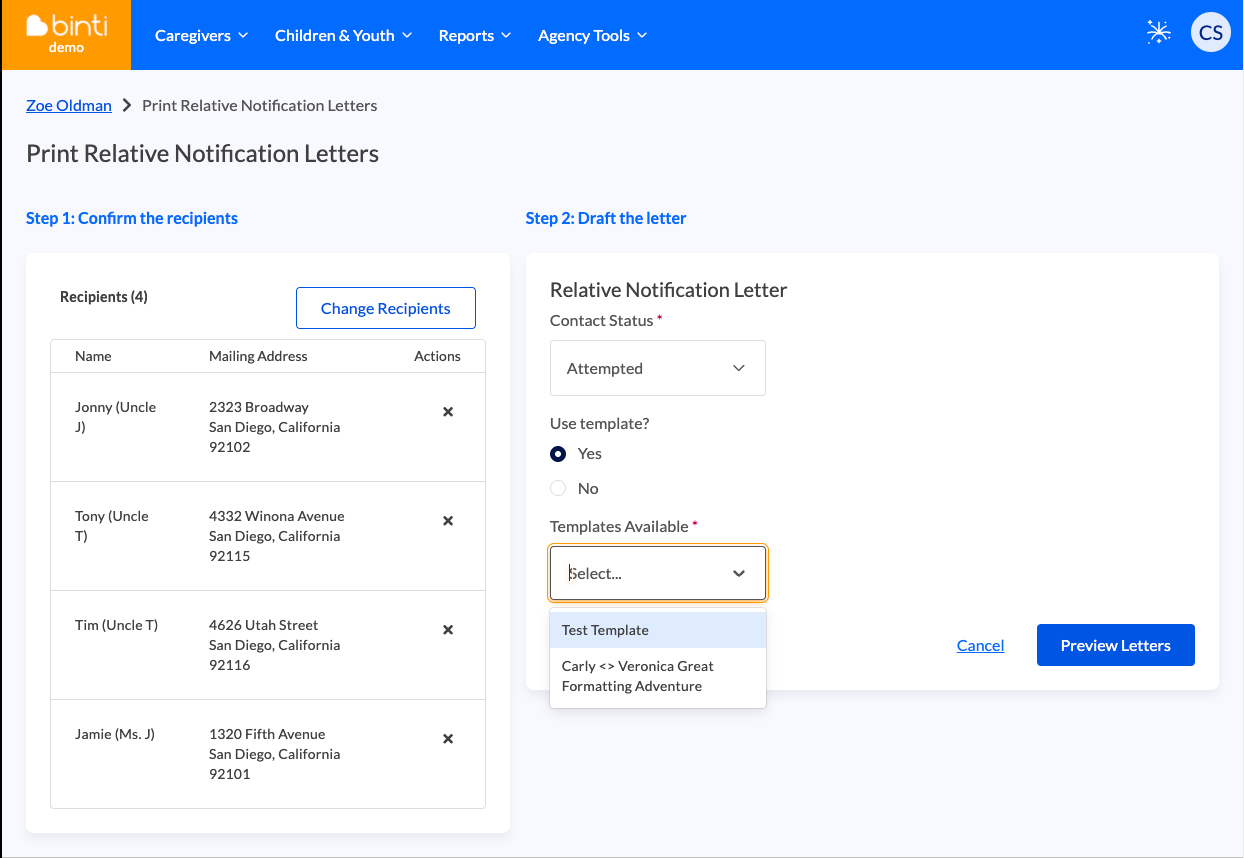The image size is (1244, 858).
Task: Open the Agency Tools menu
Action: coord(592,35)
